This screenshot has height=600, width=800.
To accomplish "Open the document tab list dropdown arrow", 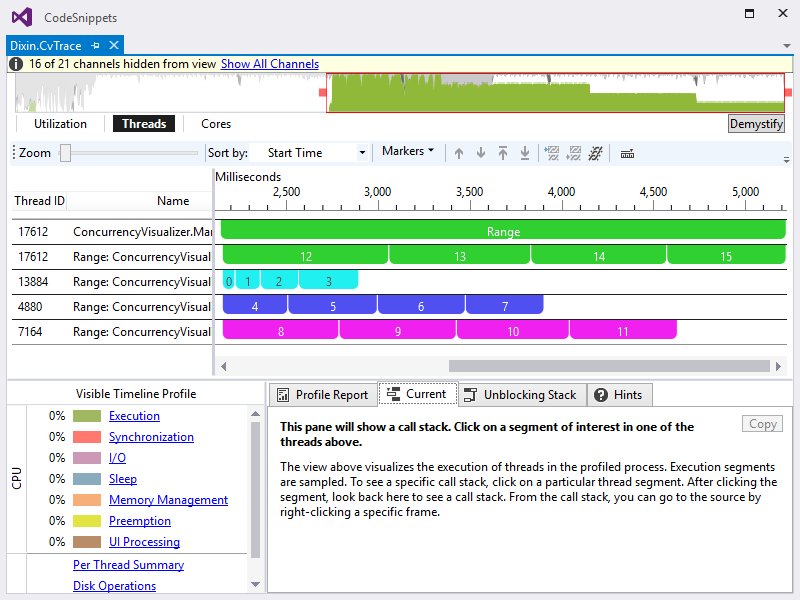I will 787,46.
